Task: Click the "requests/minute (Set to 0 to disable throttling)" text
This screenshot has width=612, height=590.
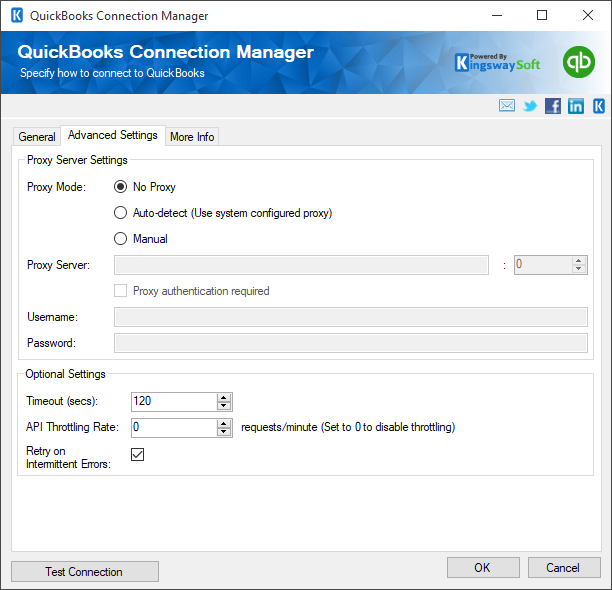Action: pos(348,427)
